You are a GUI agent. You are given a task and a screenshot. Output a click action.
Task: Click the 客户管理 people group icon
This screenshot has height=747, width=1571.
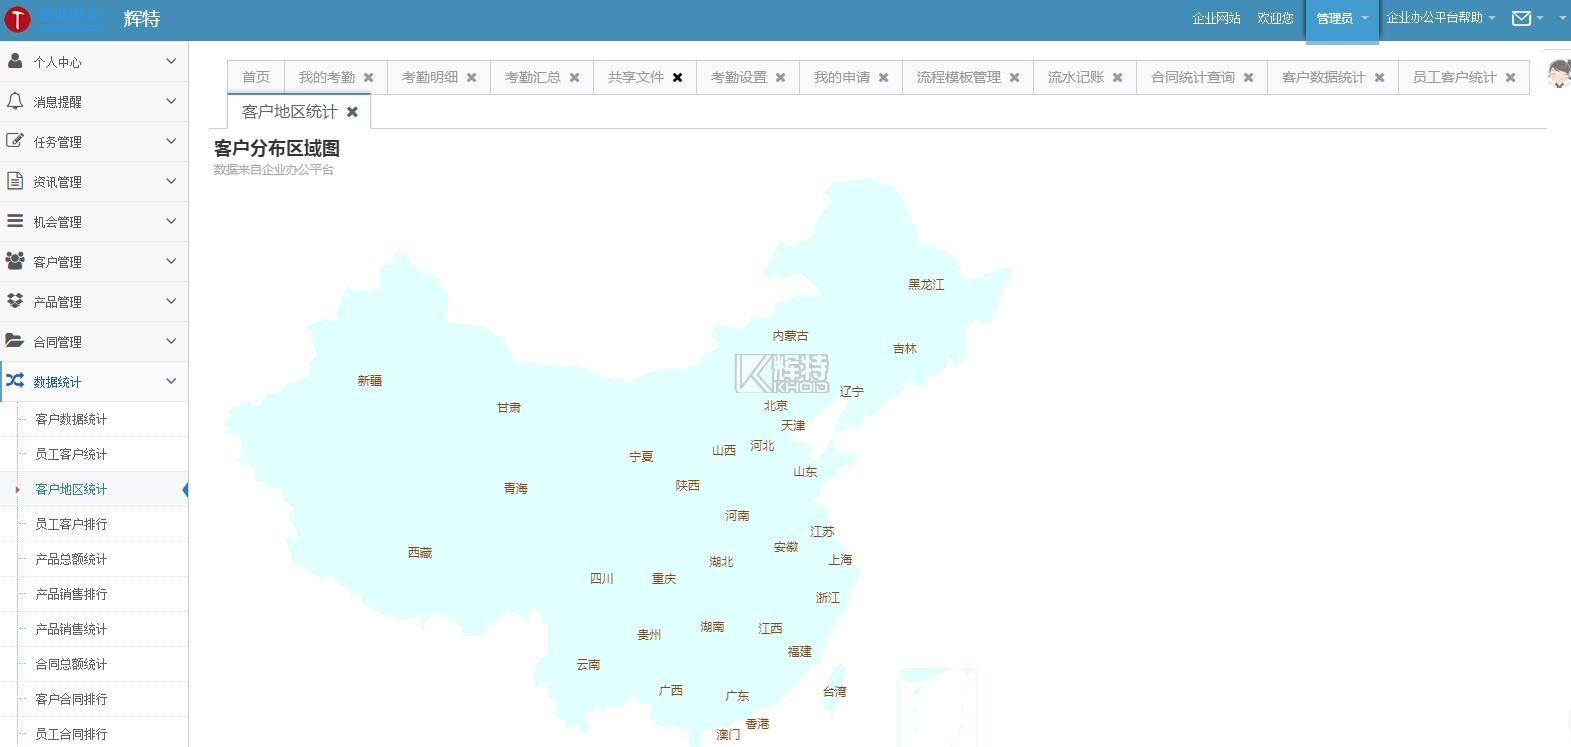point(15,261)
